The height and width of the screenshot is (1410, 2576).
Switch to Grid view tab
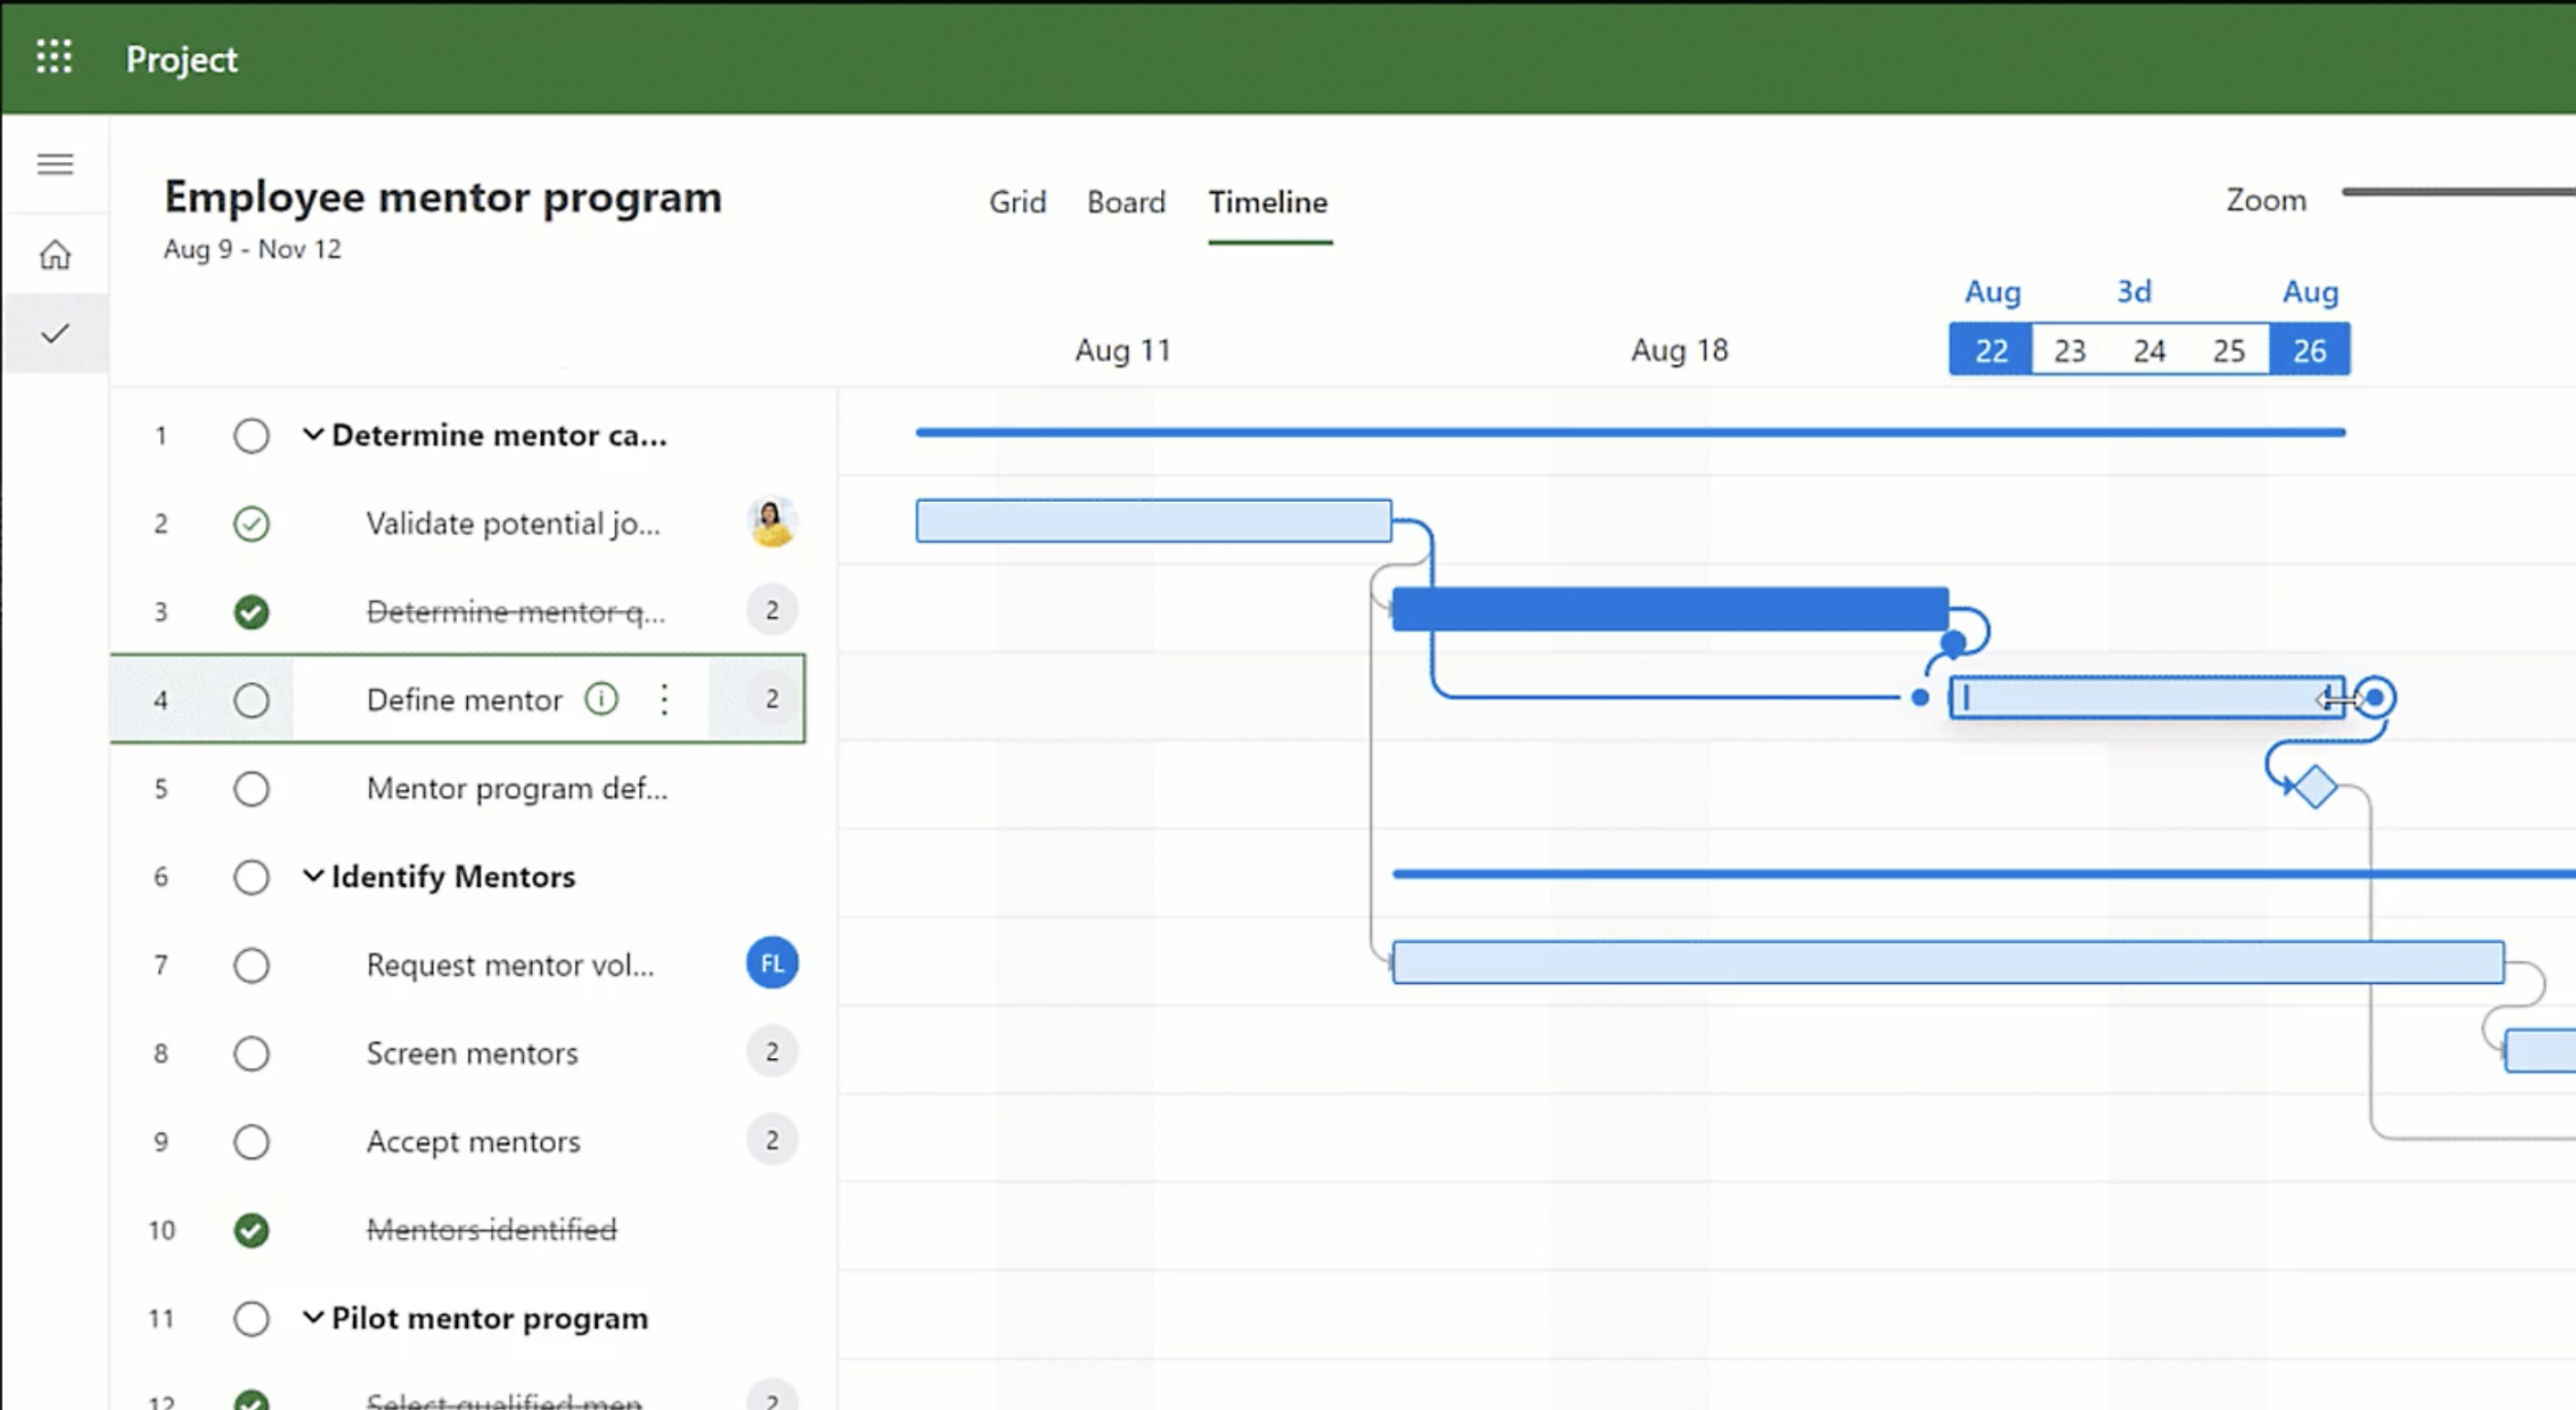pyautogui.click(x=1017, y=202)
